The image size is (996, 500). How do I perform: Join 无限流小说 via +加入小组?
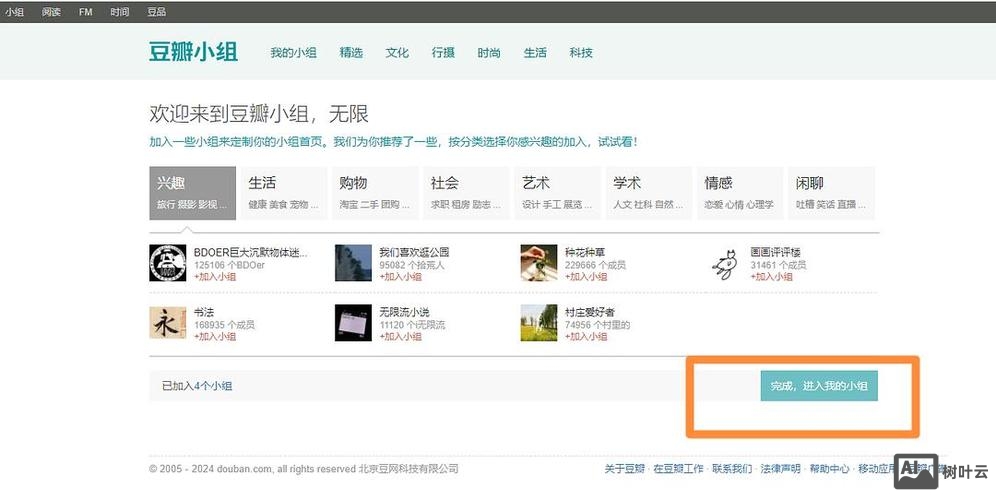tap(400, 336)
